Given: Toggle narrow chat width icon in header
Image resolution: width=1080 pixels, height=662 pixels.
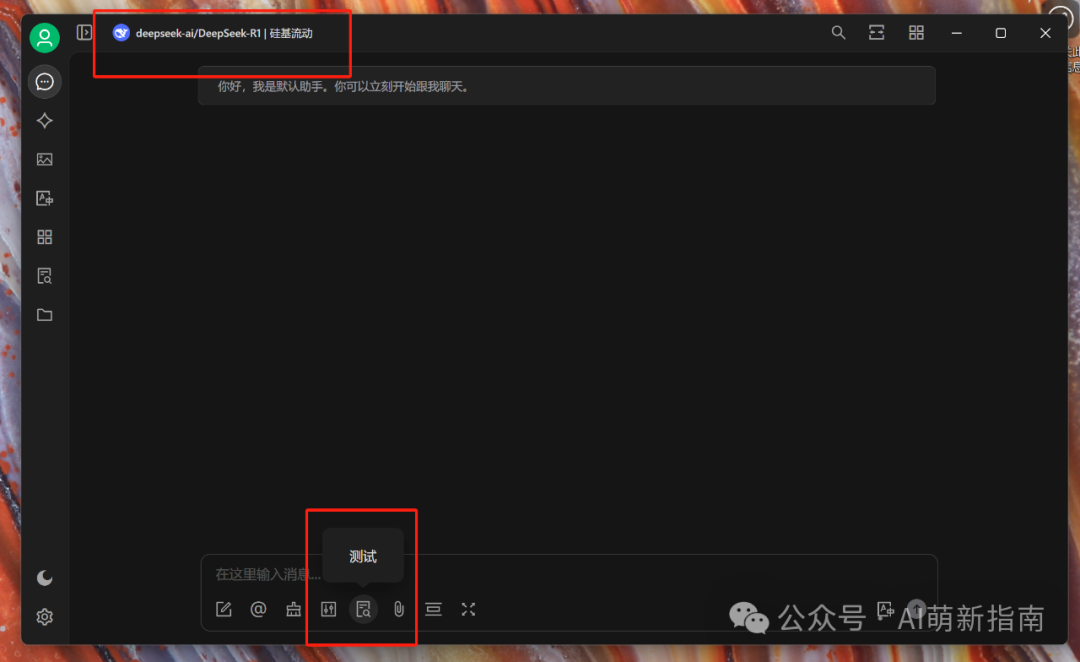Looking at the screenshot, I should (x=876, y=32).
